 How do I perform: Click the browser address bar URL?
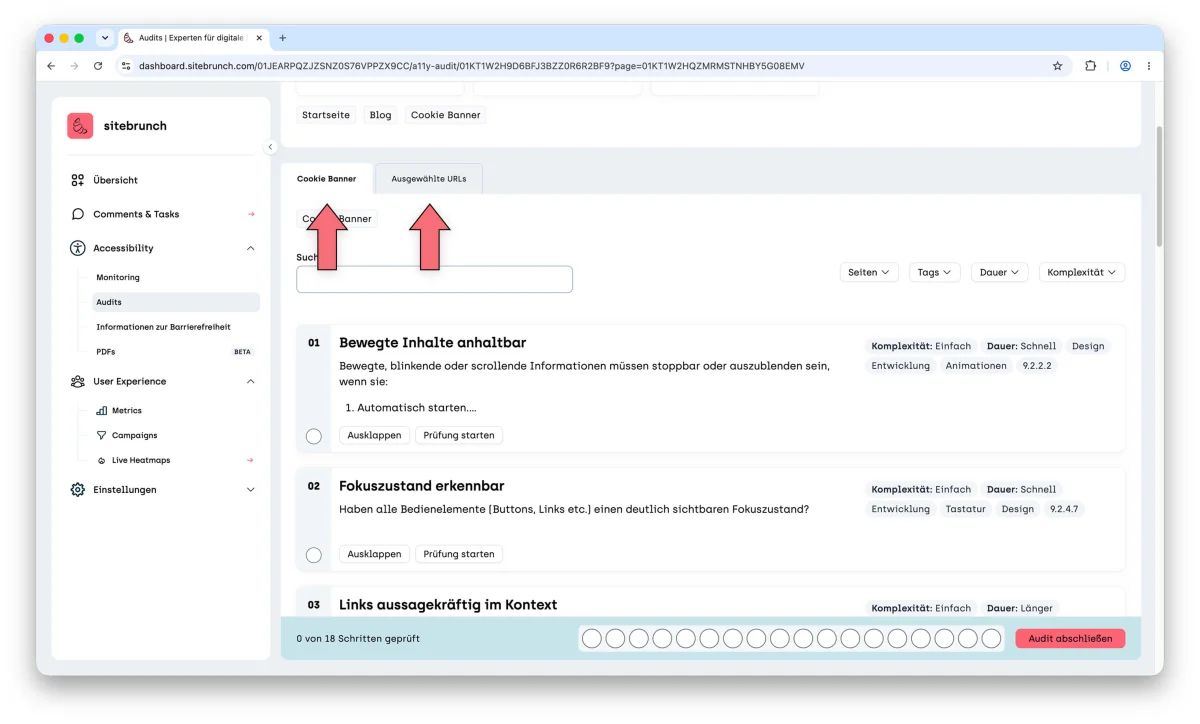pos(470,66)
